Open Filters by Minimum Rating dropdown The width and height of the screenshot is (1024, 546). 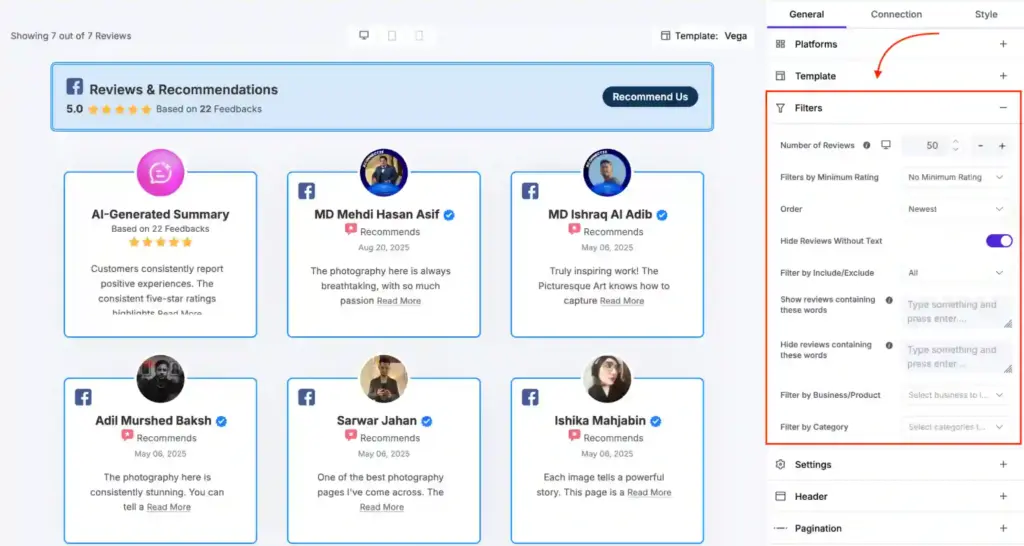(955, 177)
